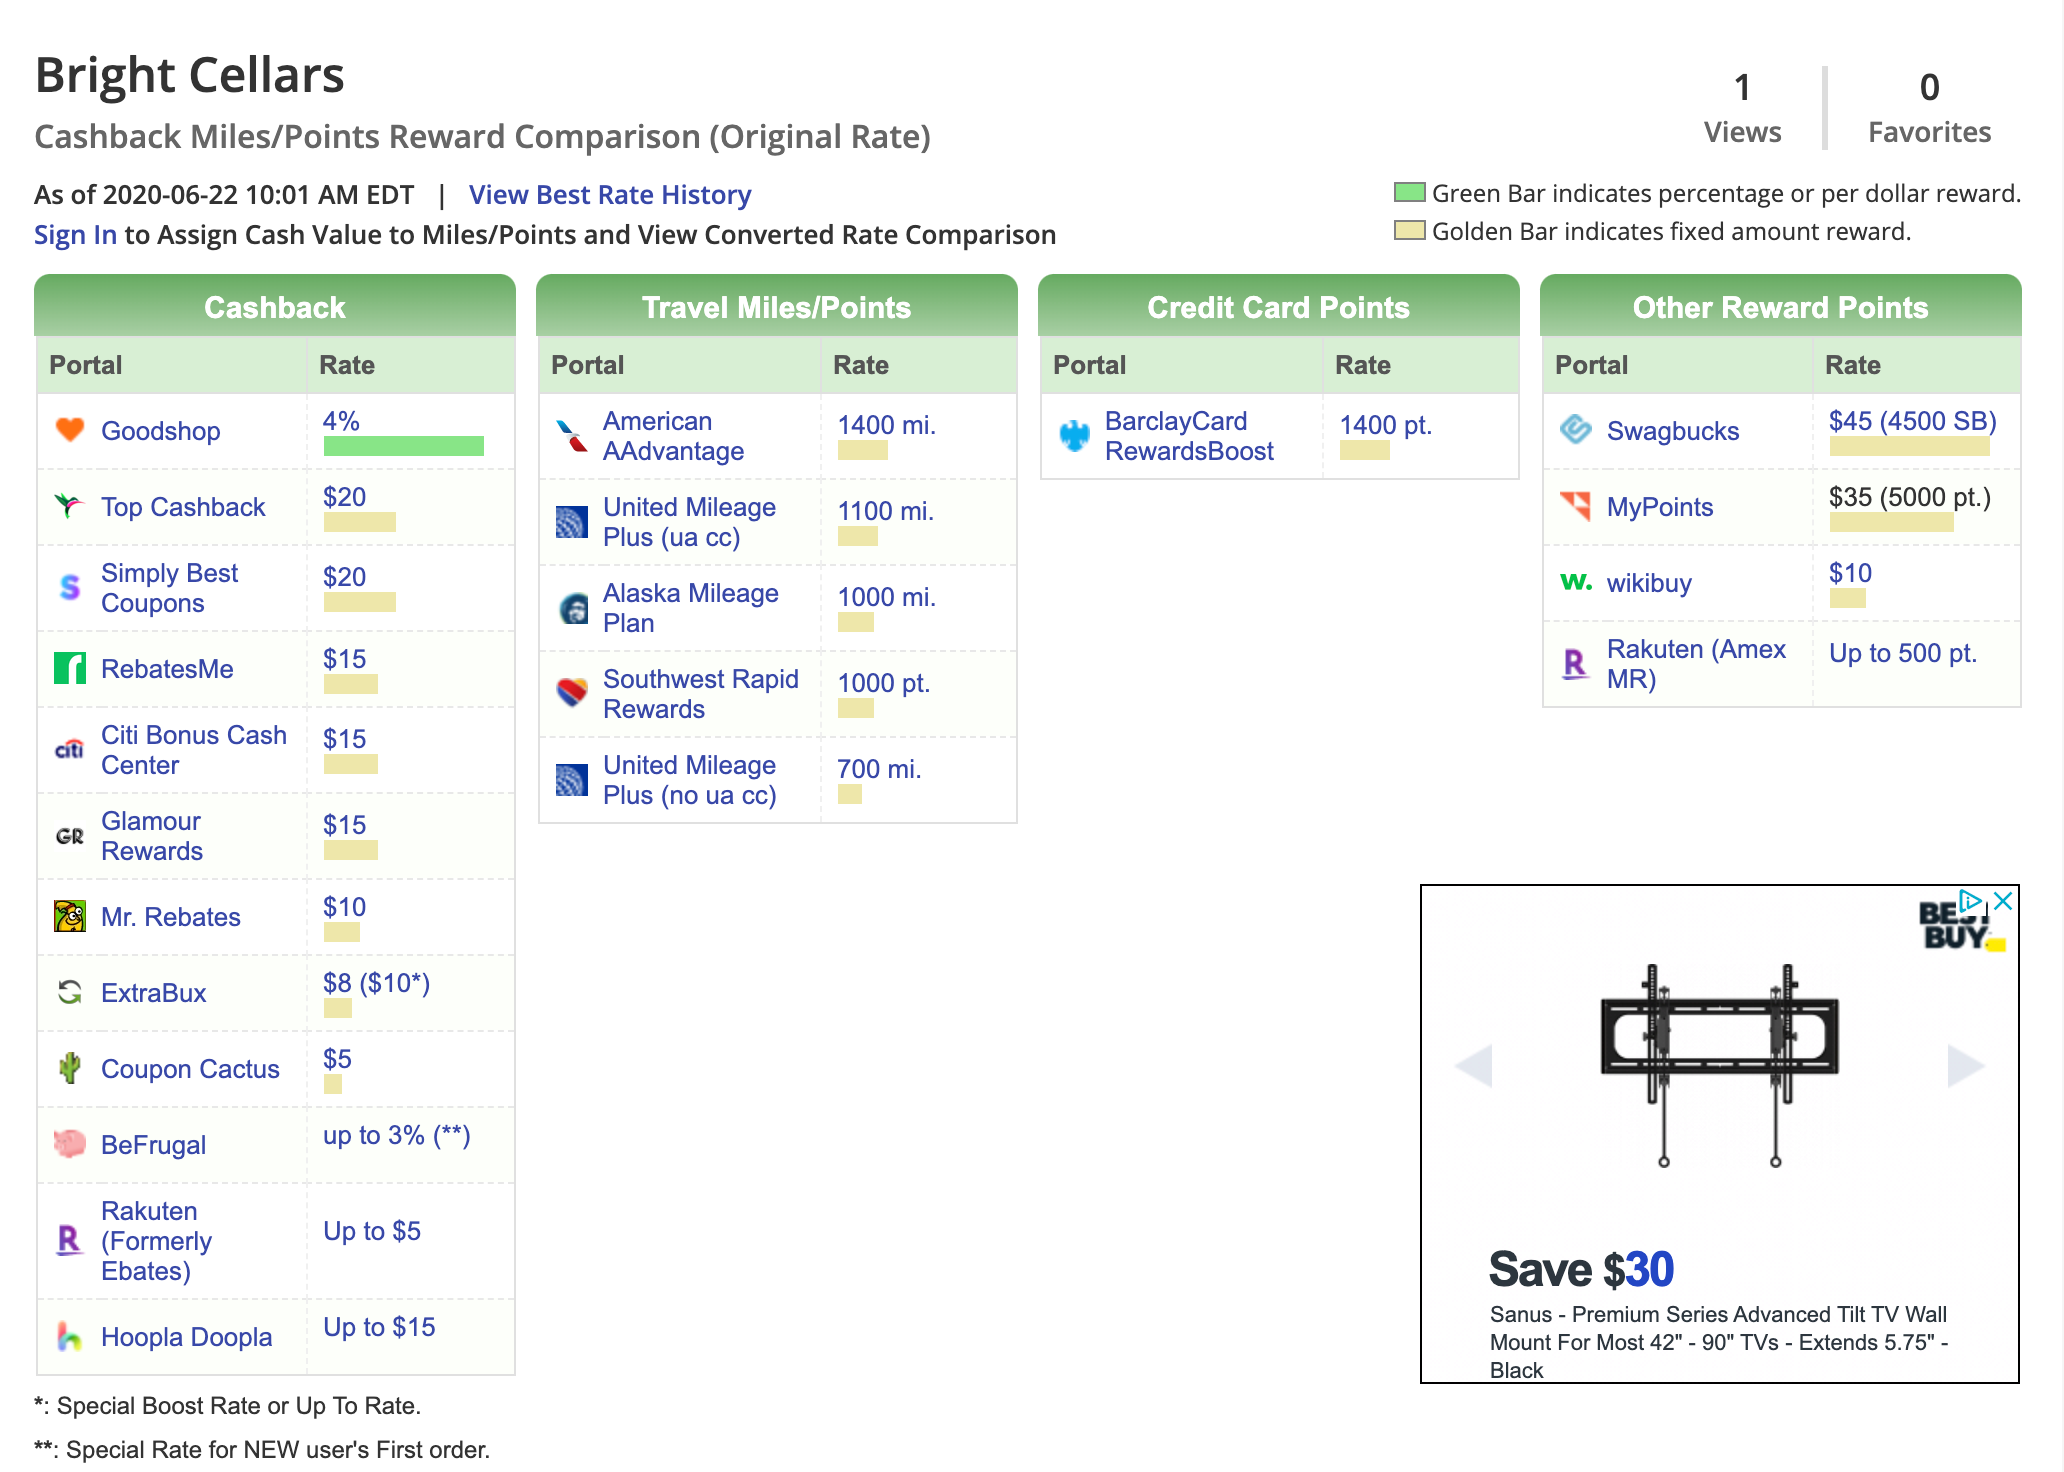Open the MyPoints portal link
The image size is (2064, 1472).
[x=1660, y=507]
